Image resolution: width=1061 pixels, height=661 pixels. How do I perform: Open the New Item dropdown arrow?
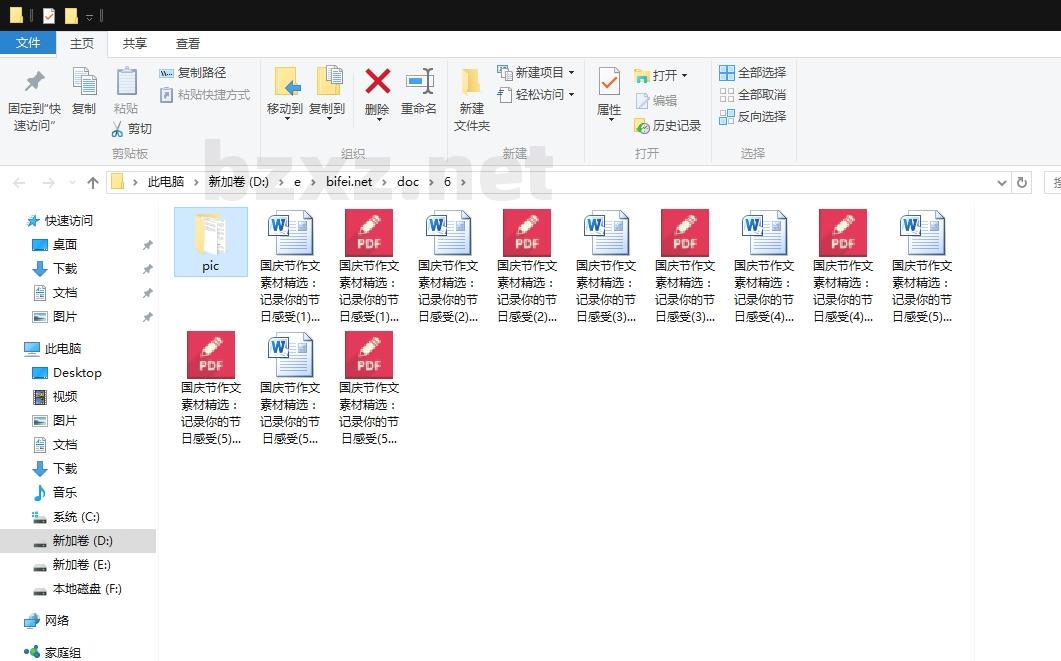(571, 73)
